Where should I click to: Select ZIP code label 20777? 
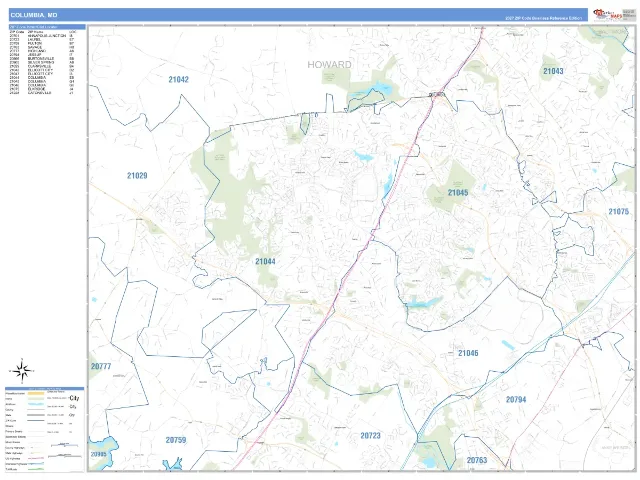[101, 366]
